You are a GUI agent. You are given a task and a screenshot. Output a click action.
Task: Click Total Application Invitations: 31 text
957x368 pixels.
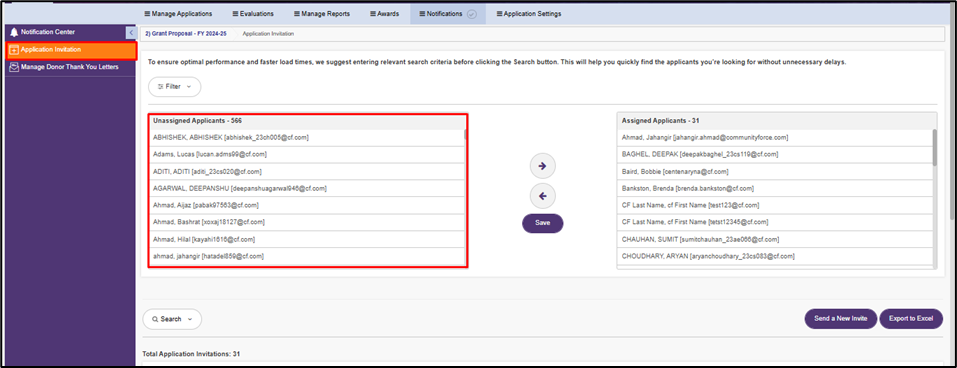192,354
